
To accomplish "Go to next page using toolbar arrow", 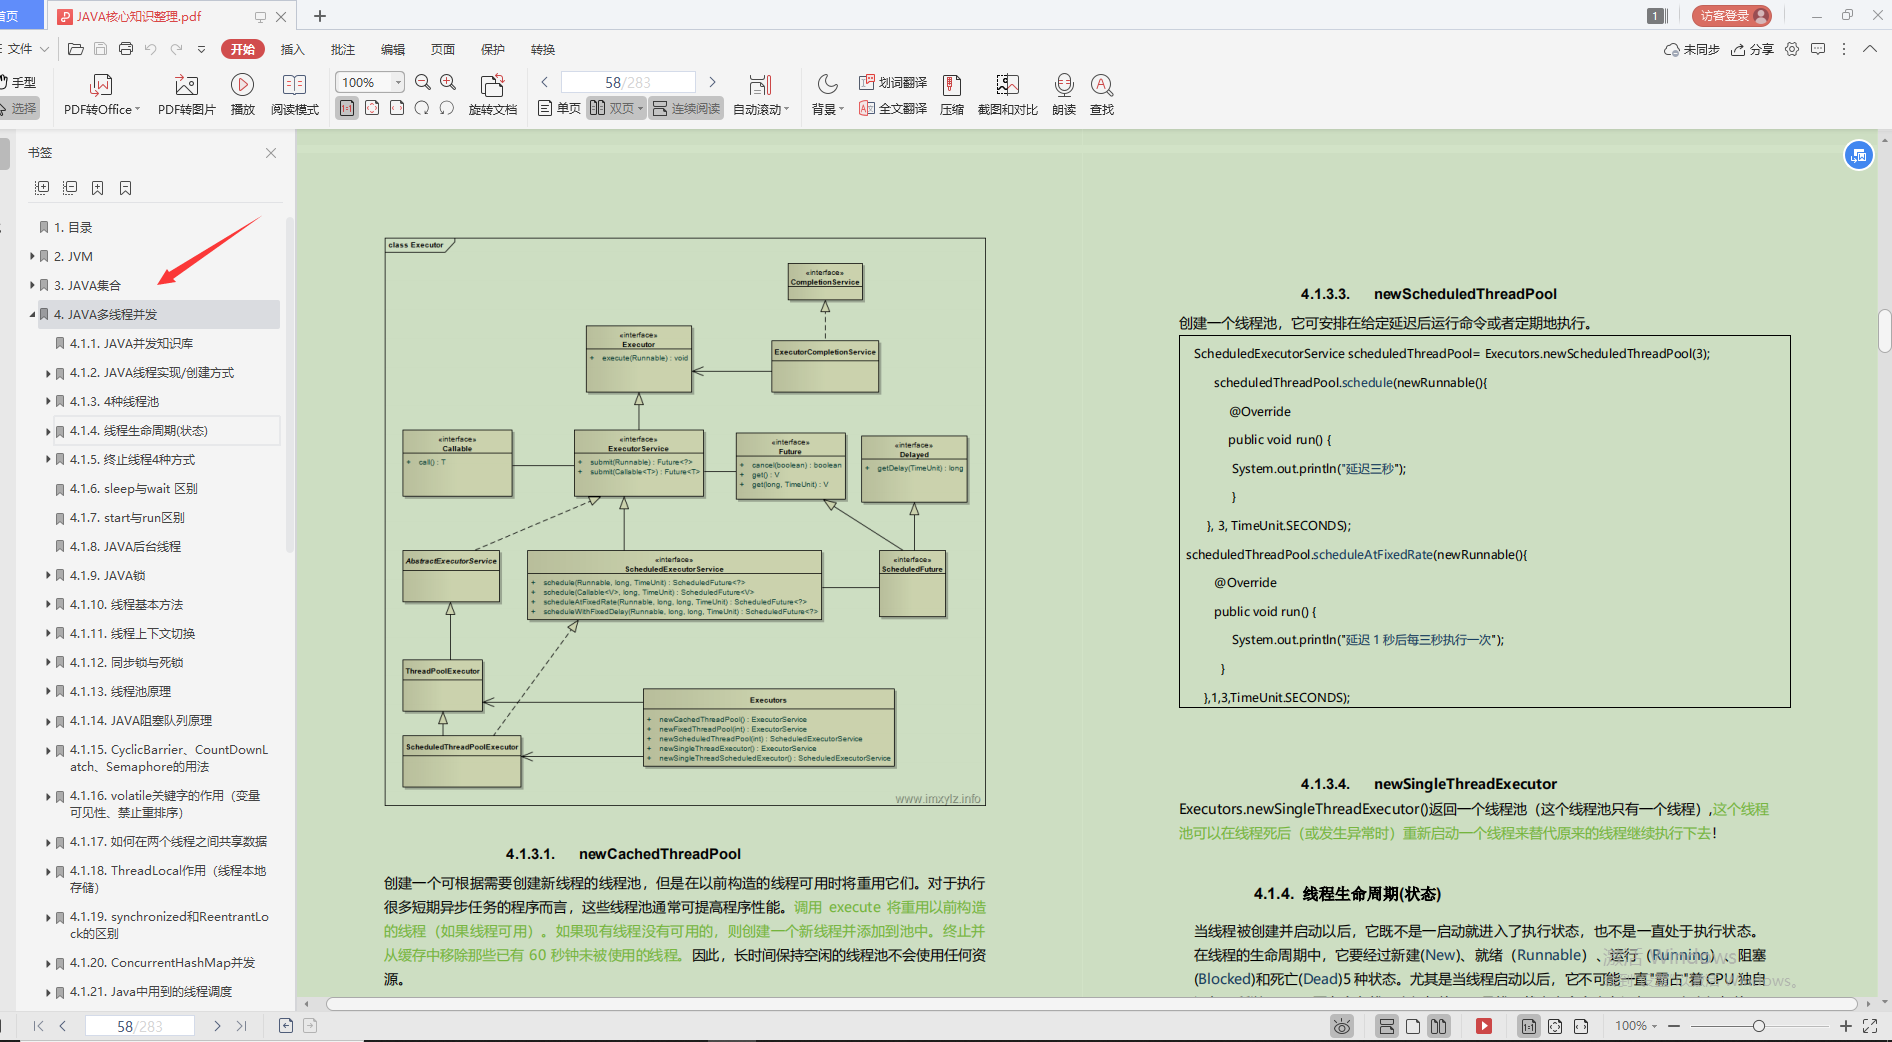I will click(712, 82).
